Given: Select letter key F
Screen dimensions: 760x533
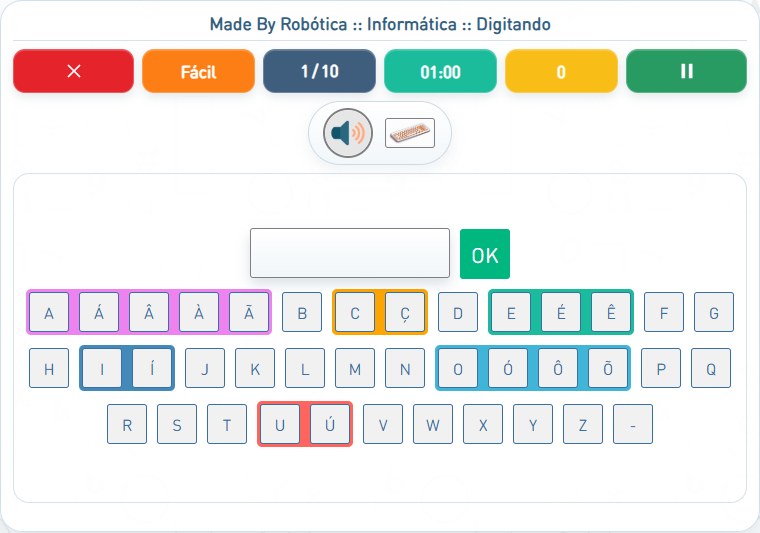Looking at the screenshot, I should (x=664, y=312).
